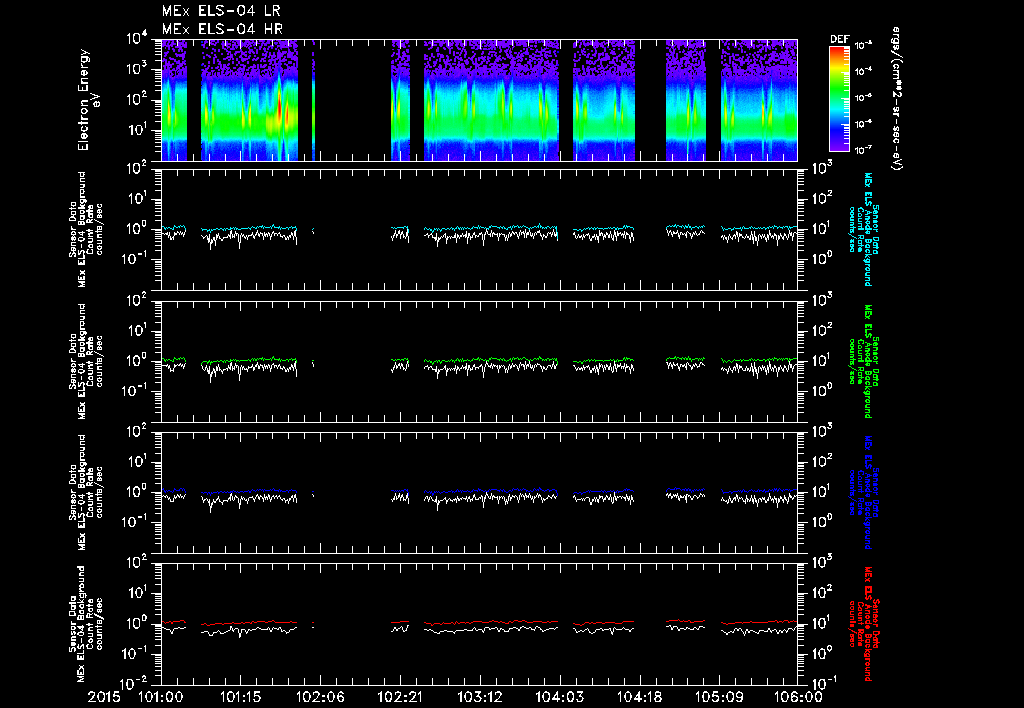Click the 101:00 time axis label
Screen dimensions: 1024x708
tap(161, 696)
